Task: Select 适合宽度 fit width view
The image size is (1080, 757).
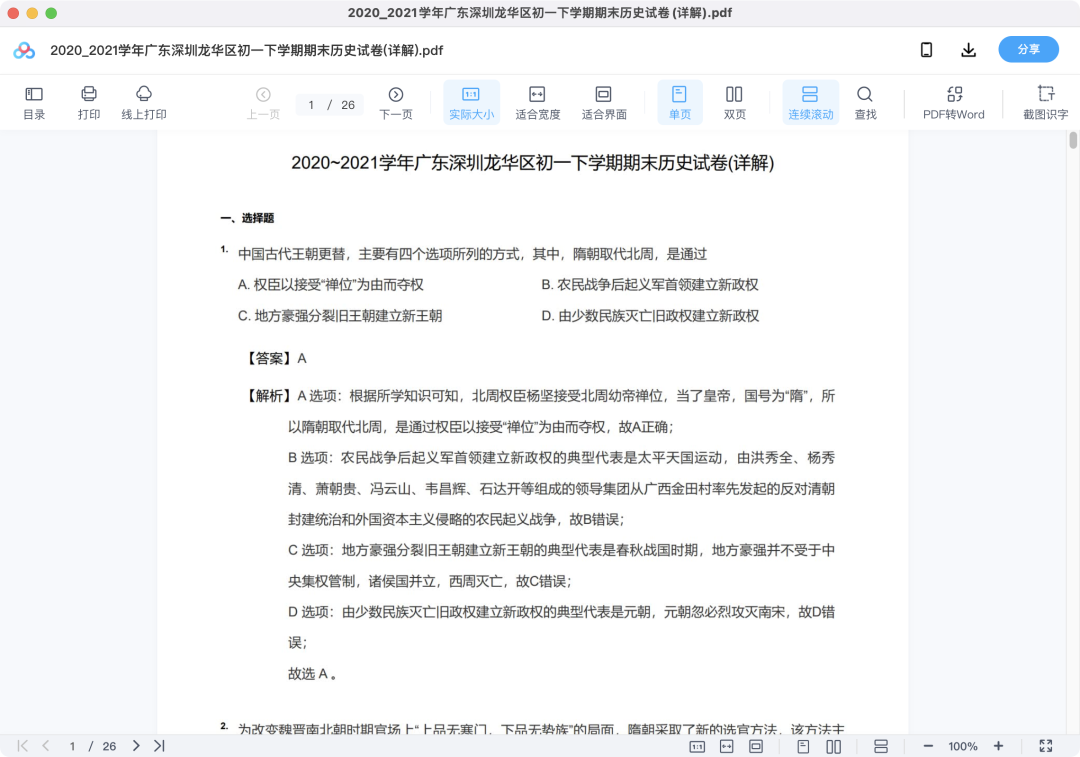Action: [537, 103]
